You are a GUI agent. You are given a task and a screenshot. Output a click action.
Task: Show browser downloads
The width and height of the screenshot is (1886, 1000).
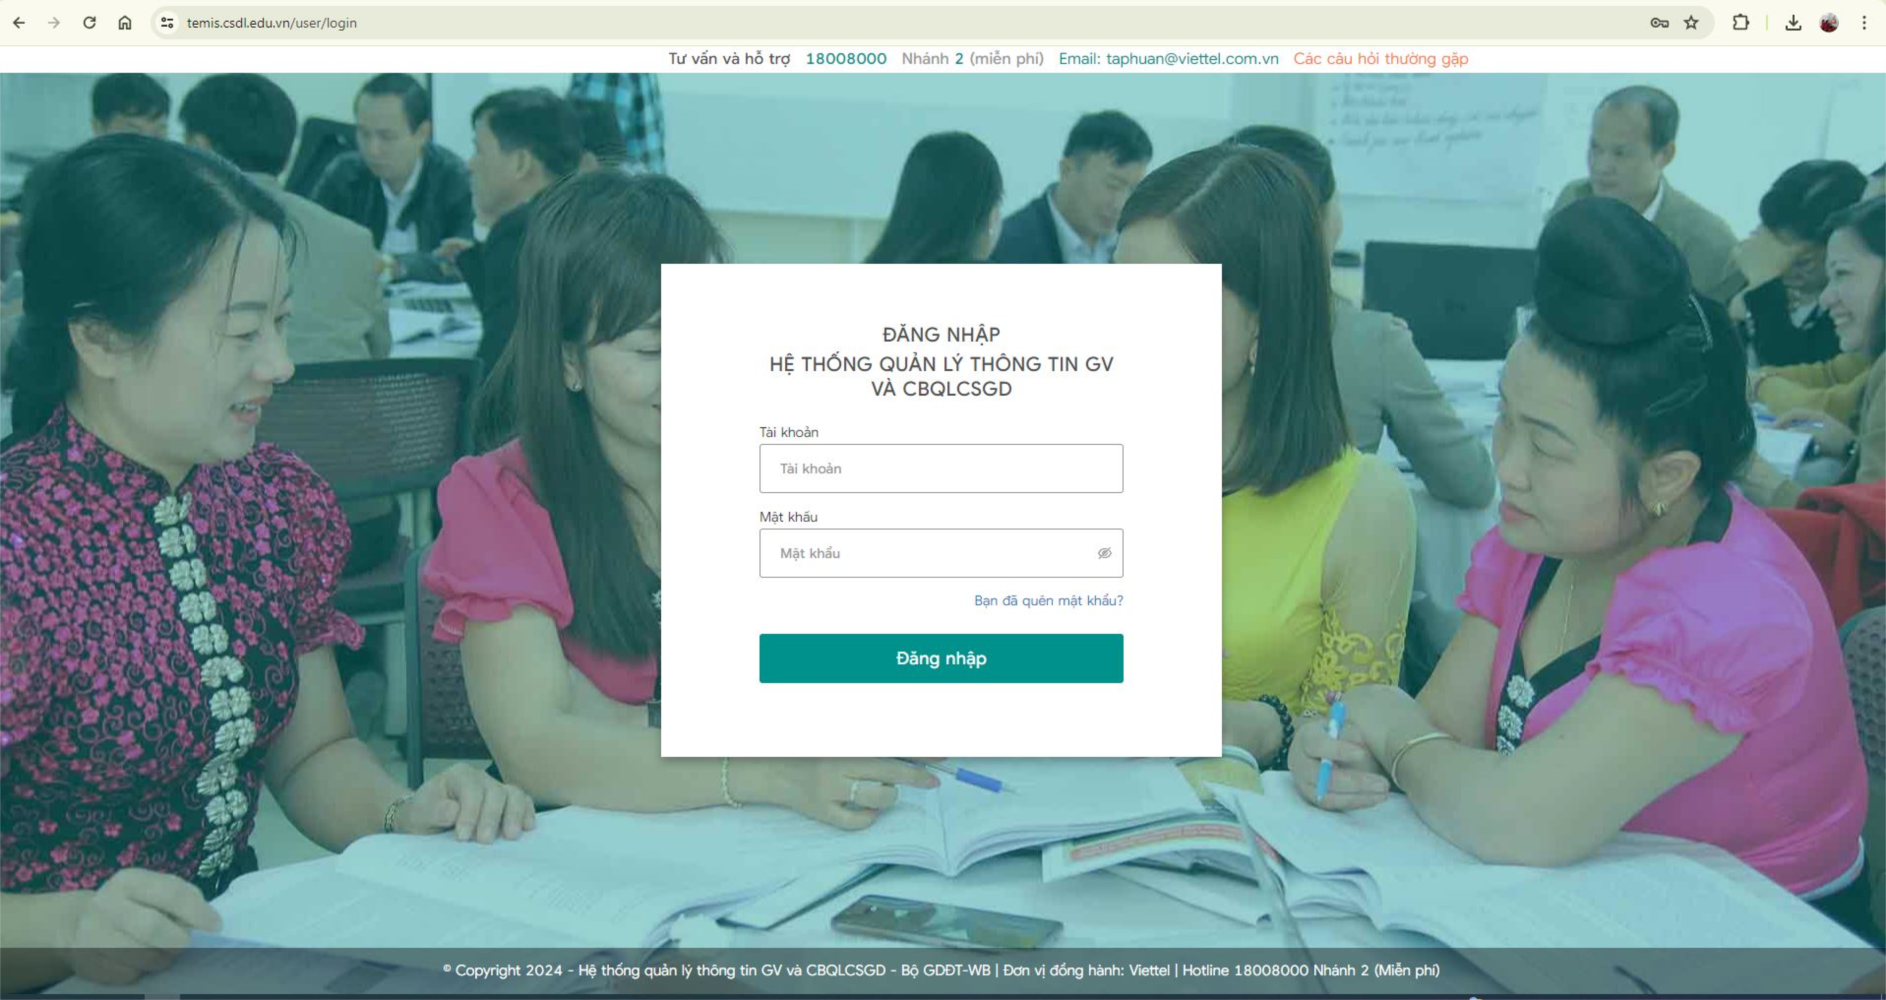[1793, 23]
